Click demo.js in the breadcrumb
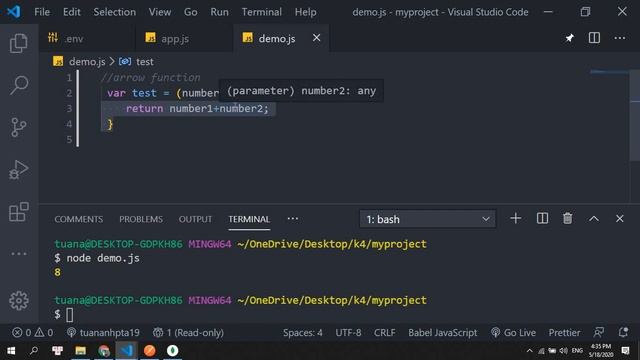Viewport: 640px width, 360px height. tap(87, 62)
